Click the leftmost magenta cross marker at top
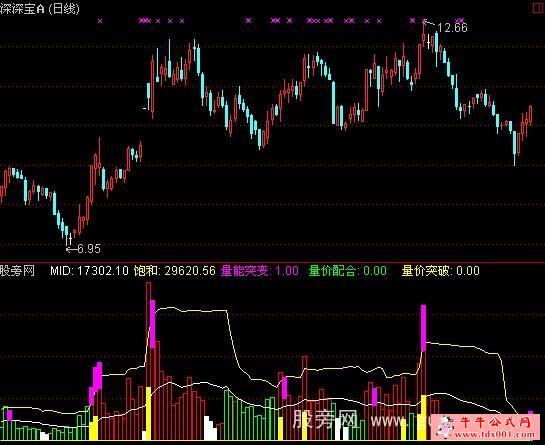The height and width of the screenshot is (445, 545). pyautogui.click(x=100, y=21)
